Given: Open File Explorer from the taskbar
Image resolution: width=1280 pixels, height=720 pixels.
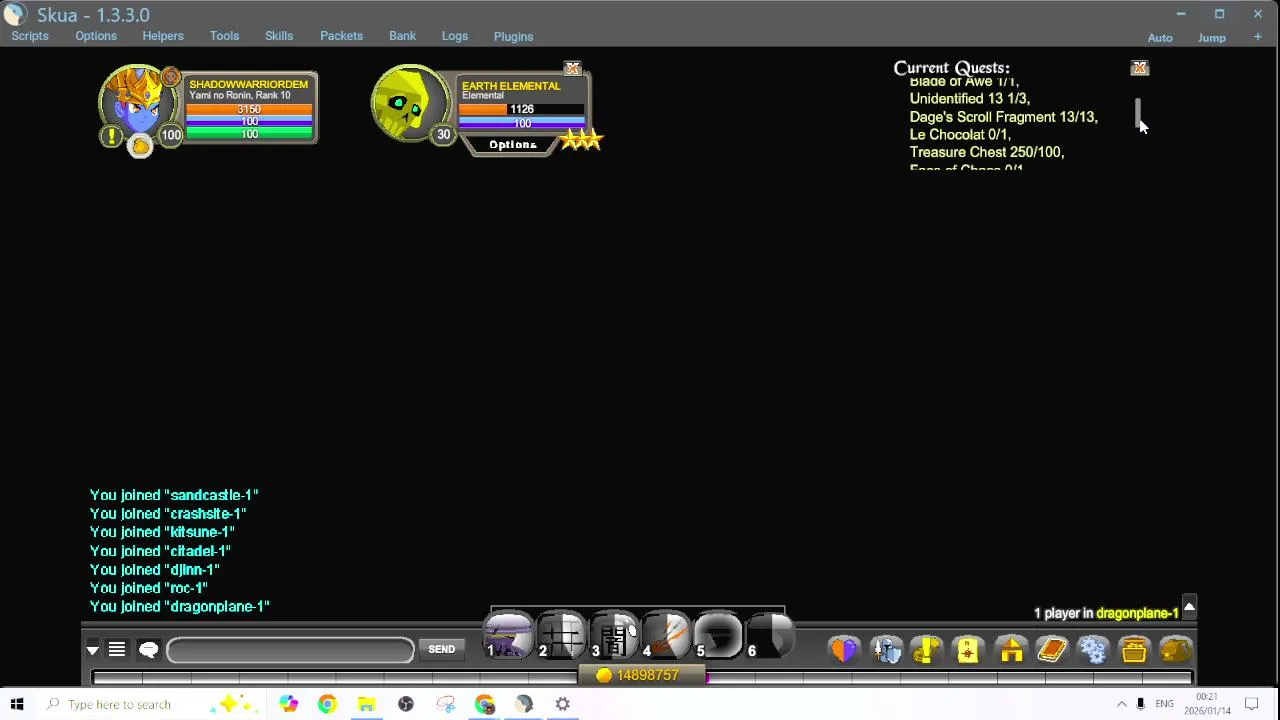Looking at the screenshot, I should click(366, 704).
